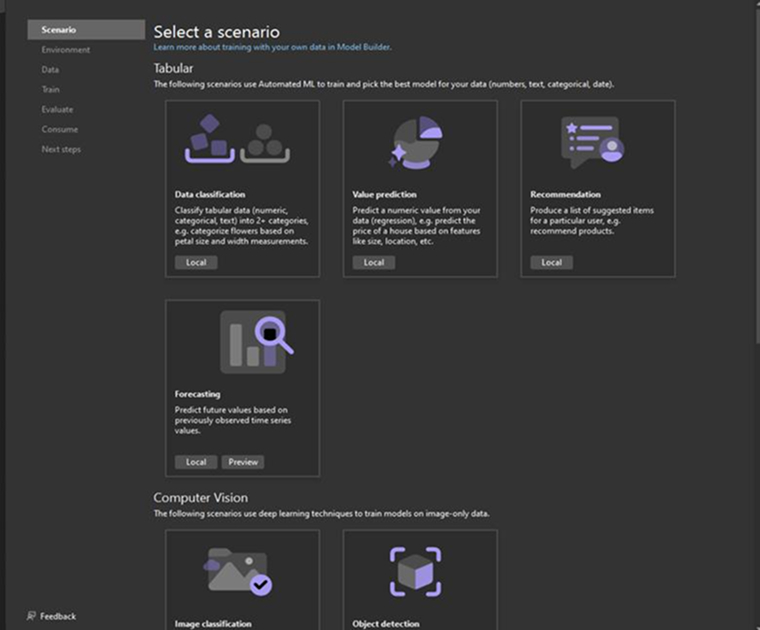The width and height of the screenshot is (760, 630).
Task: Navigate to the Consume step
Action: pyautogui.click(x=59, y=129)
